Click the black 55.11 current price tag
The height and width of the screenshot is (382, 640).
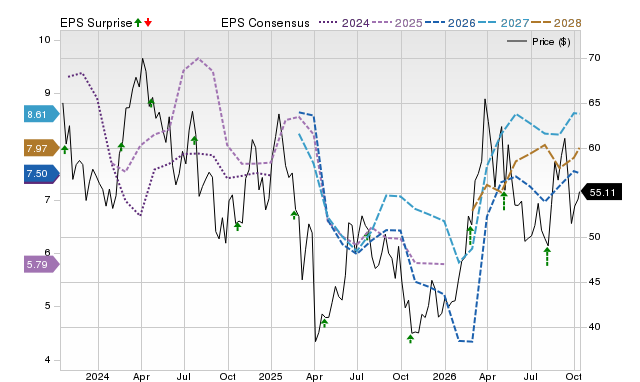point(601,192)
